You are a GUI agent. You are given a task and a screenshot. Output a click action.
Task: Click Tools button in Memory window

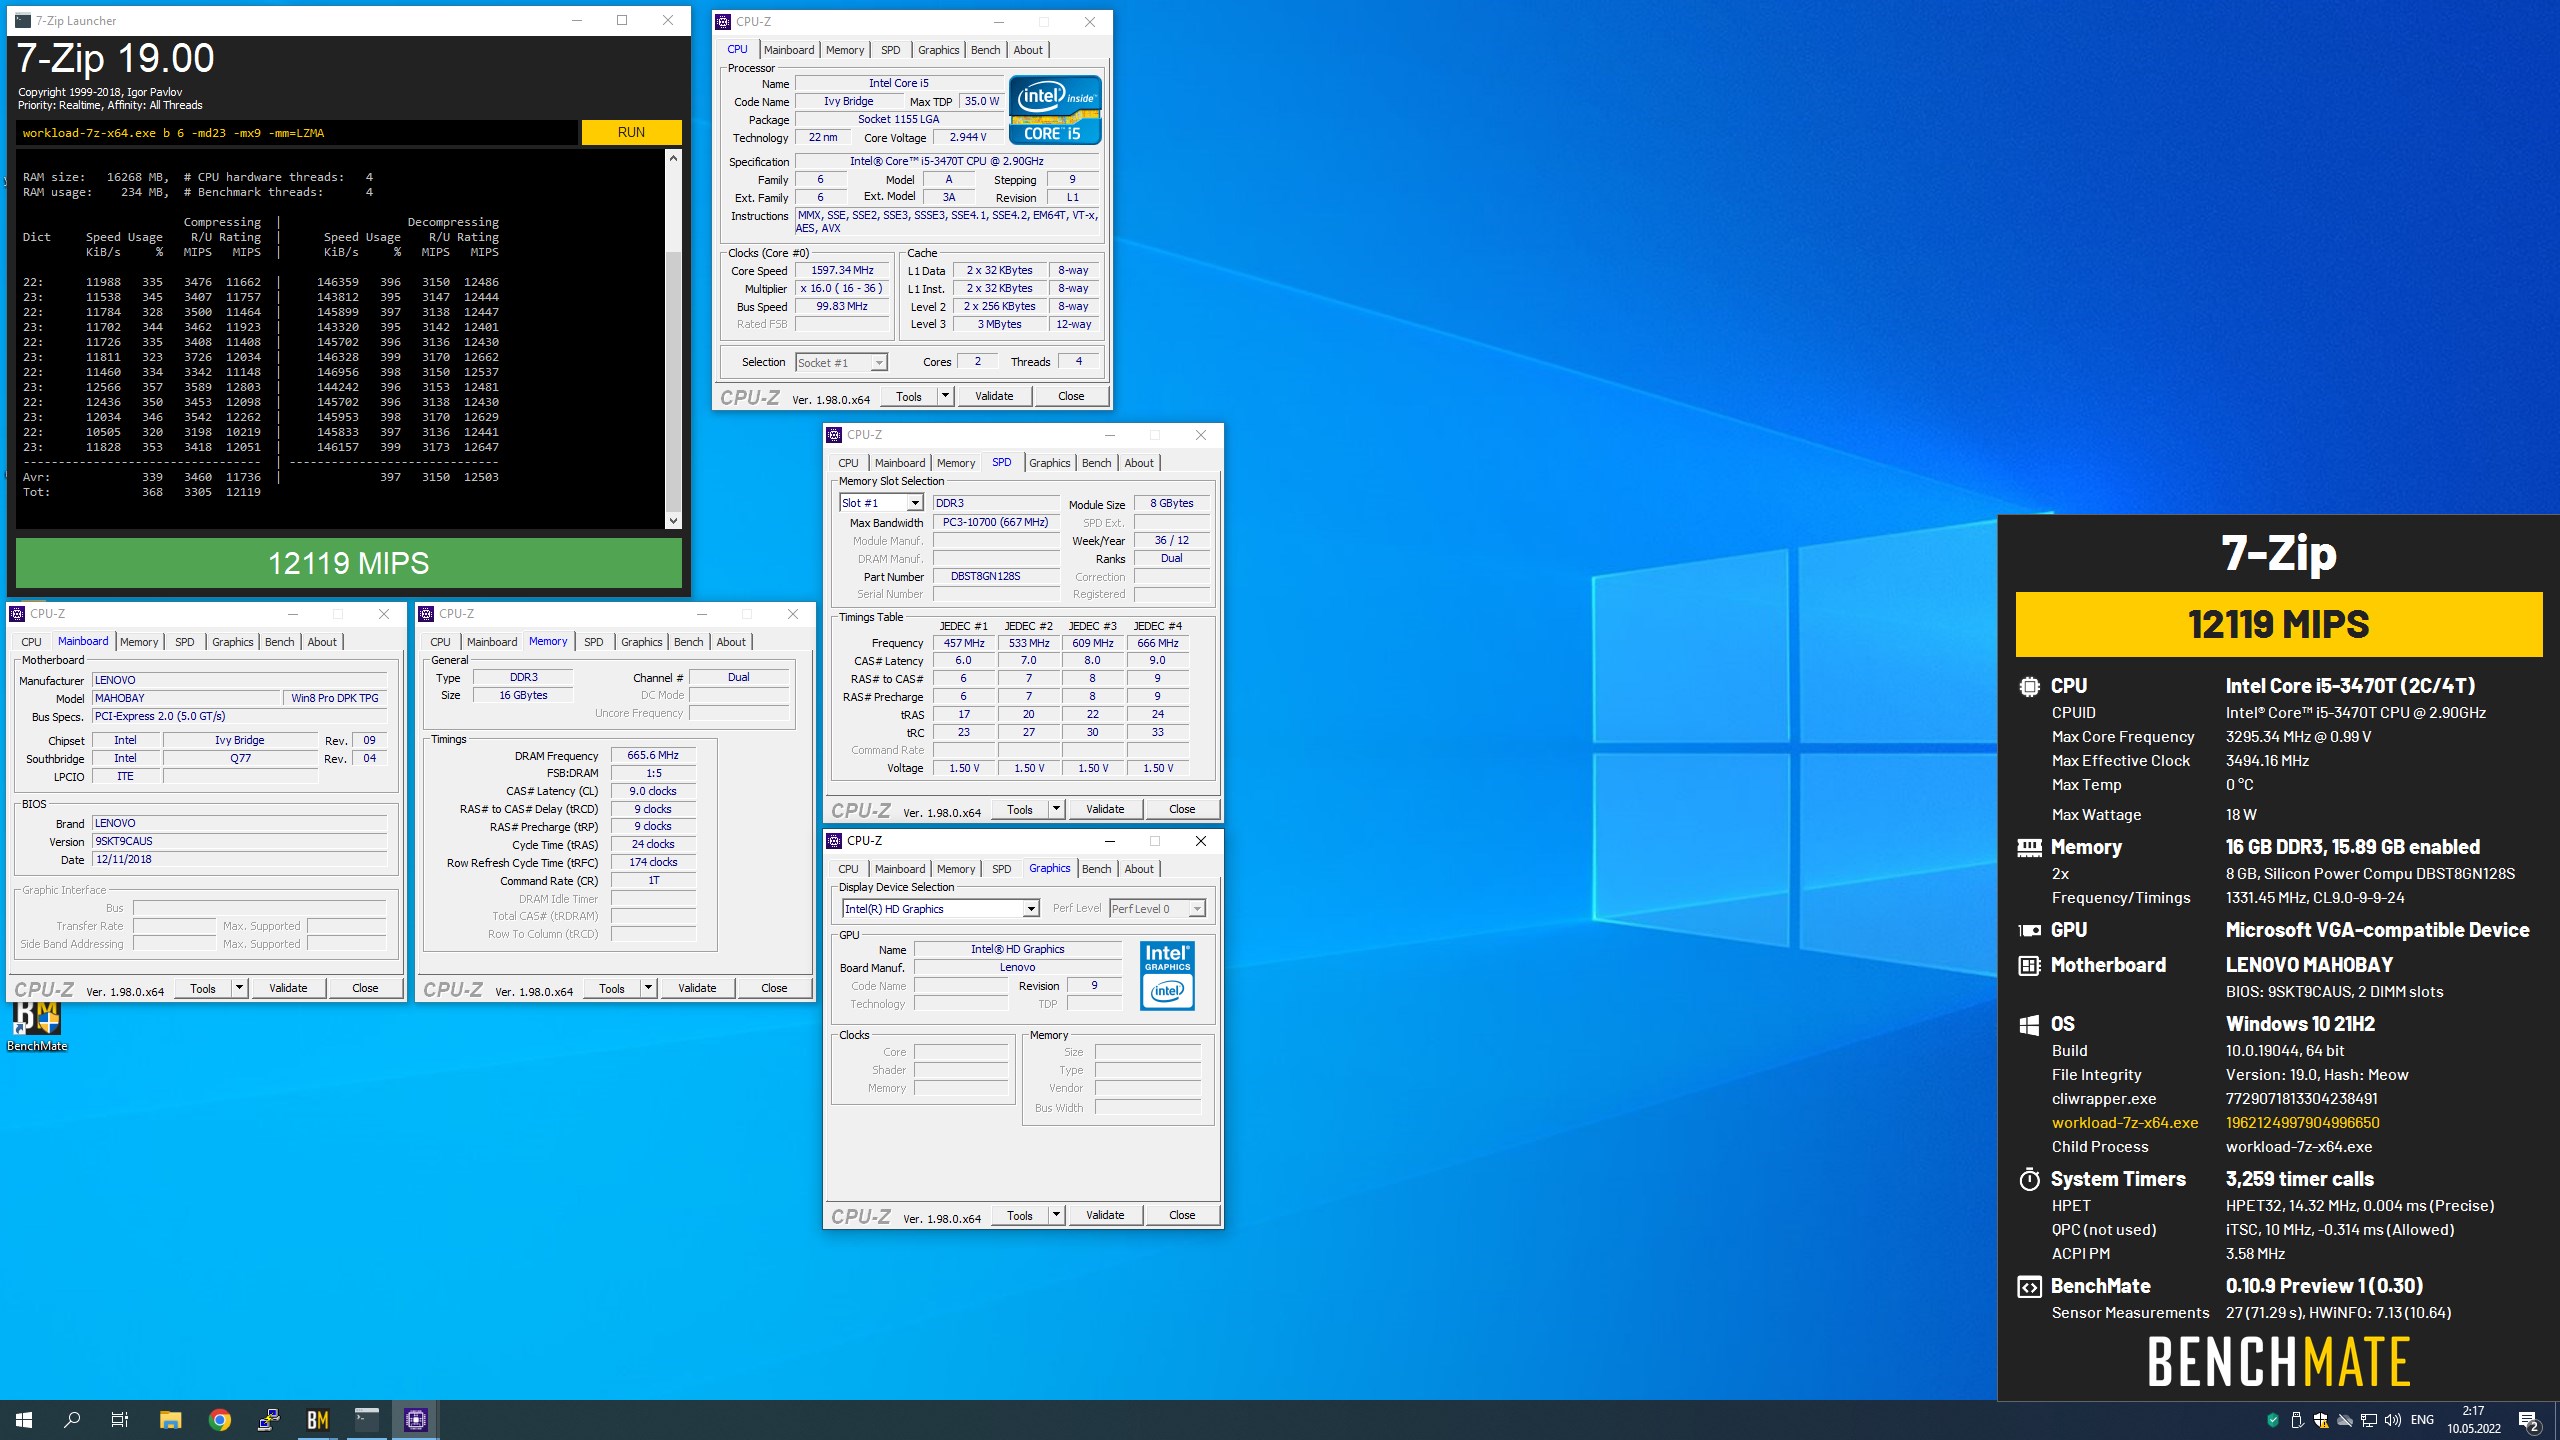pyautogui.click(x=612, y=988)
